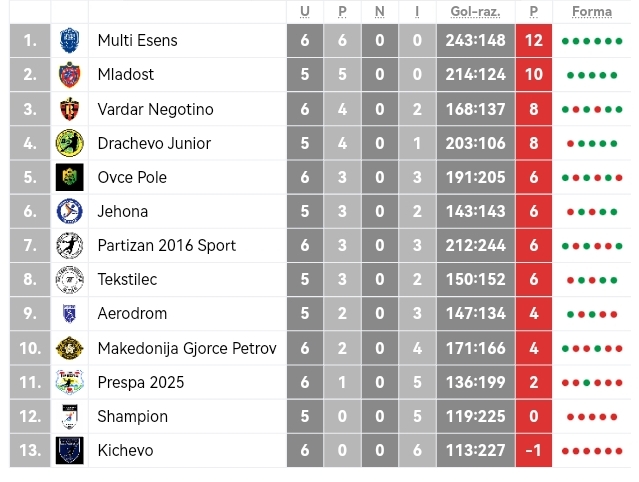Screen dimensions: 639x482
Task: Click the Multi Esens club logo
Action: [x=69, y=41]
